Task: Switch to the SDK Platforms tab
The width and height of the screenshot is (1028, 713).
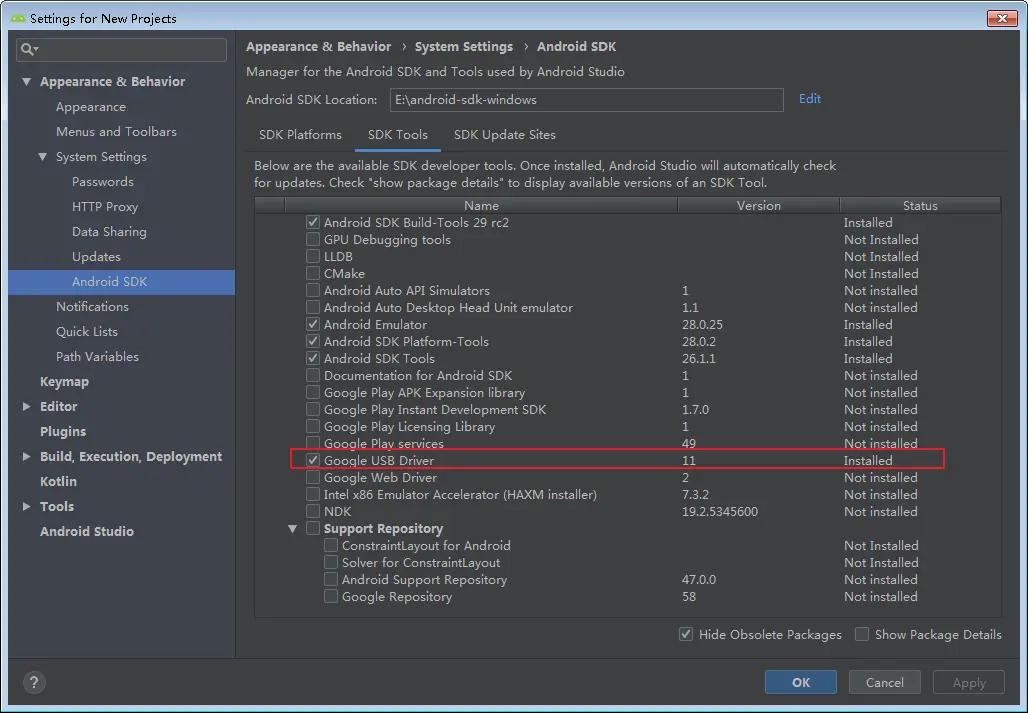Action: (x=300, y=135)
